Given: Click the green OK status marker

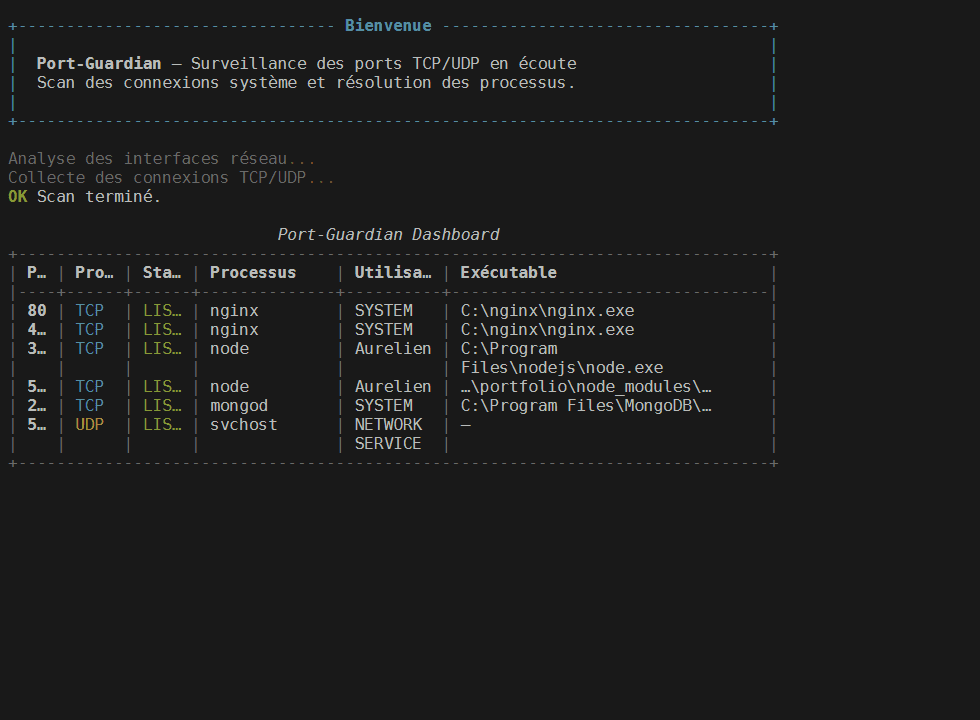Looking at the screenshot, I should [18, 197].
